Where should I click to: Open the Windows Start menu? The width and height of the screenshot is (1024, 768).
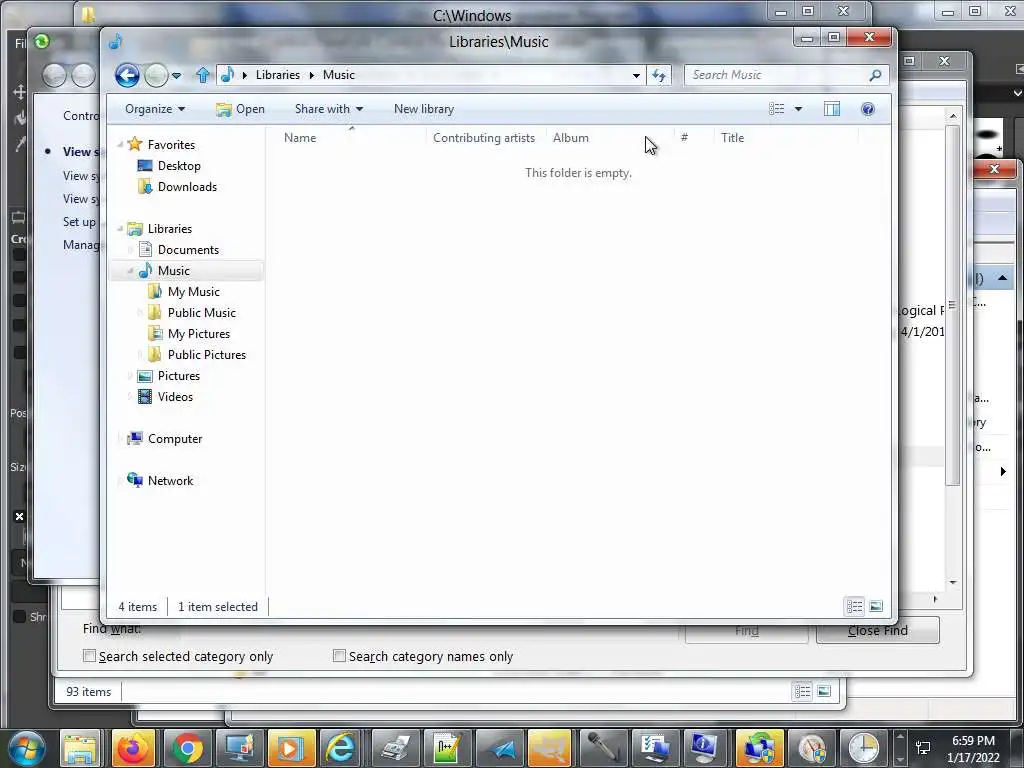coord(26,748)
